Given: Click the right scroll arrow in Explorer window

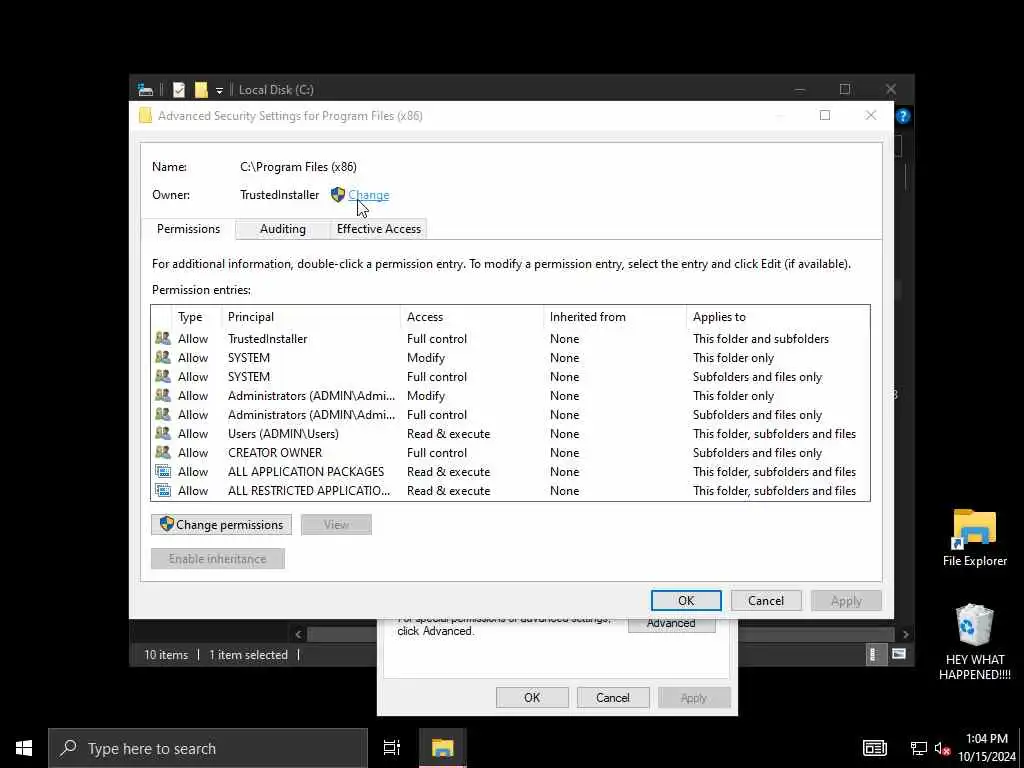Looking at the screenshot, I should (905, 634).
